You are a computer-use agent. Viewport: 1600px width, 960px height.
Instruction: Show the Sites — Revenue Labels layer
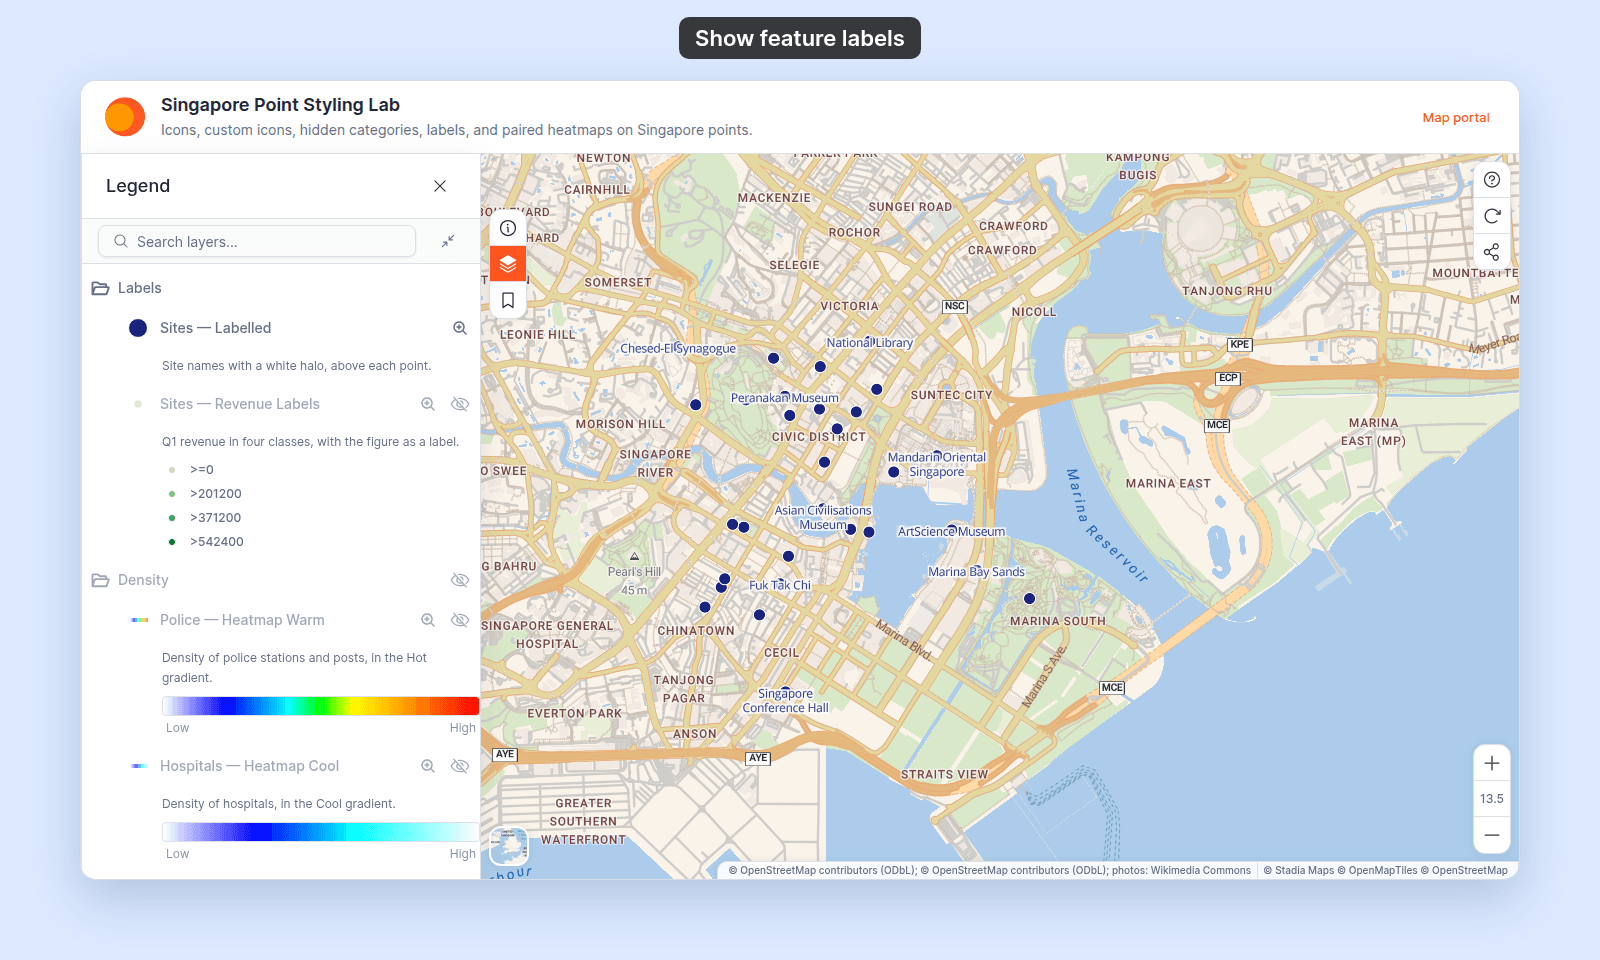[x=460, y=404]
